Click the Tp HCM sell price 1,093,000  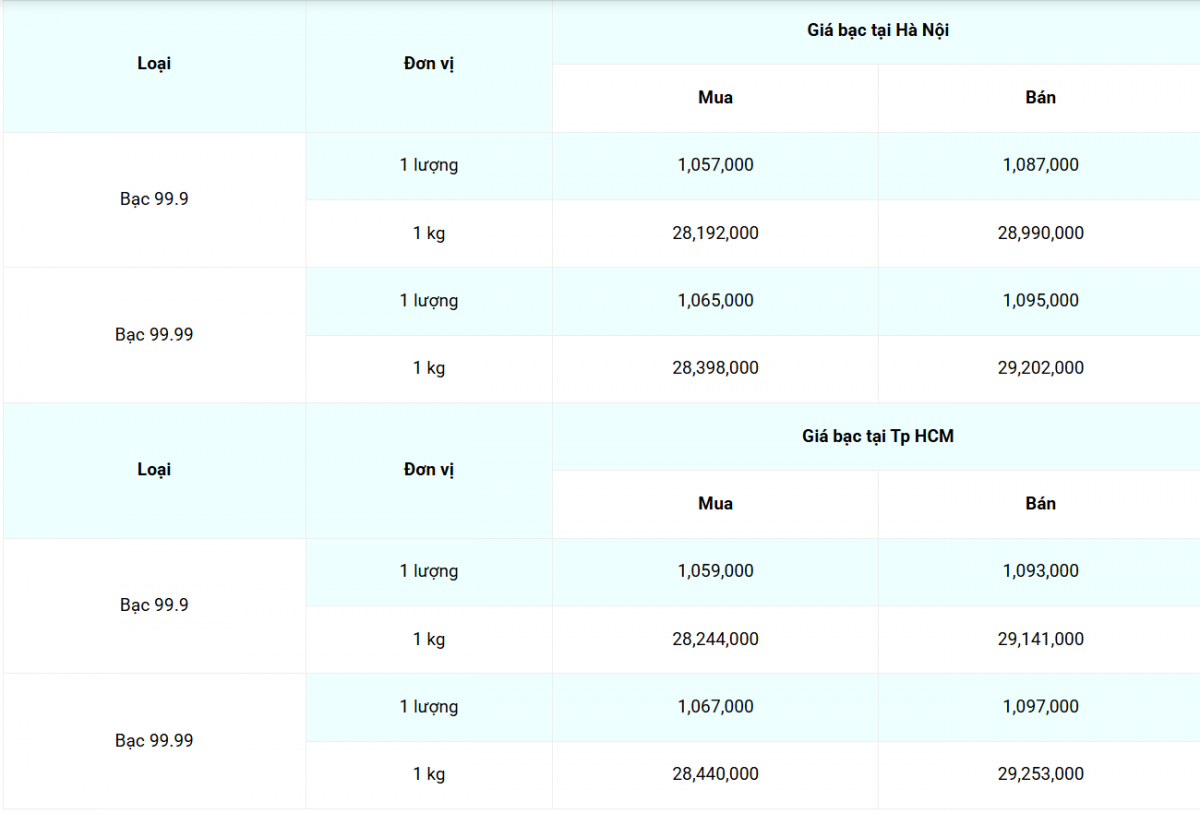coord(1040,571)
